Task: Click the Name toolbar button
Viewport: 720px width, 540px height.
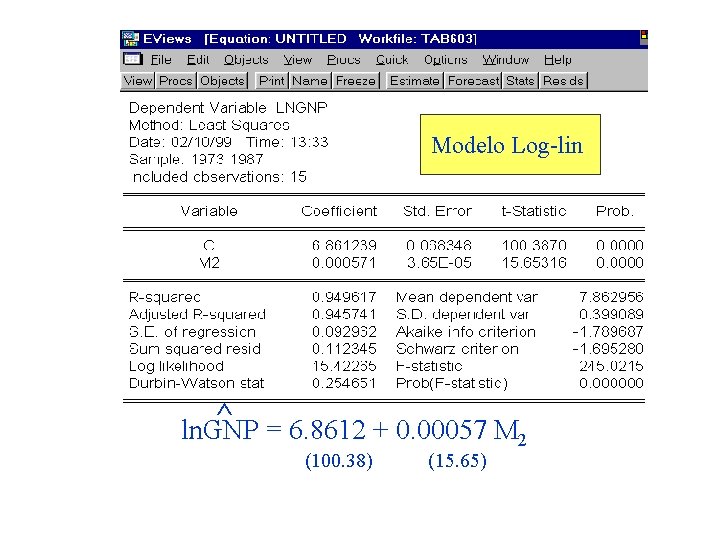Action: (x=310, y=81)
